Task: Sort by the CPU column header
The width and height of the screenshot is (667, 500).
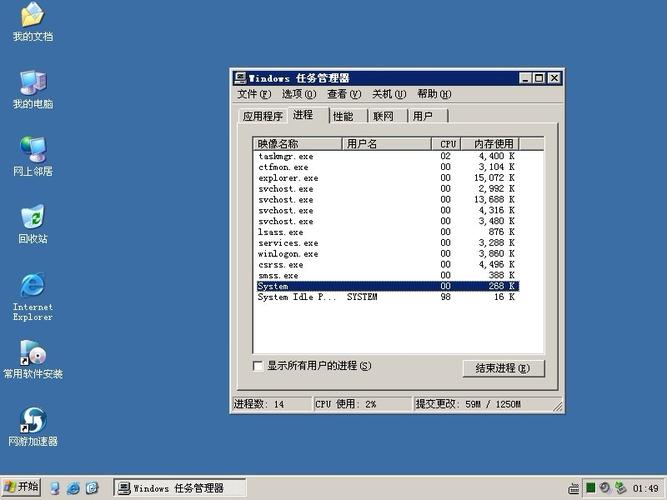Action: point(447,144)
